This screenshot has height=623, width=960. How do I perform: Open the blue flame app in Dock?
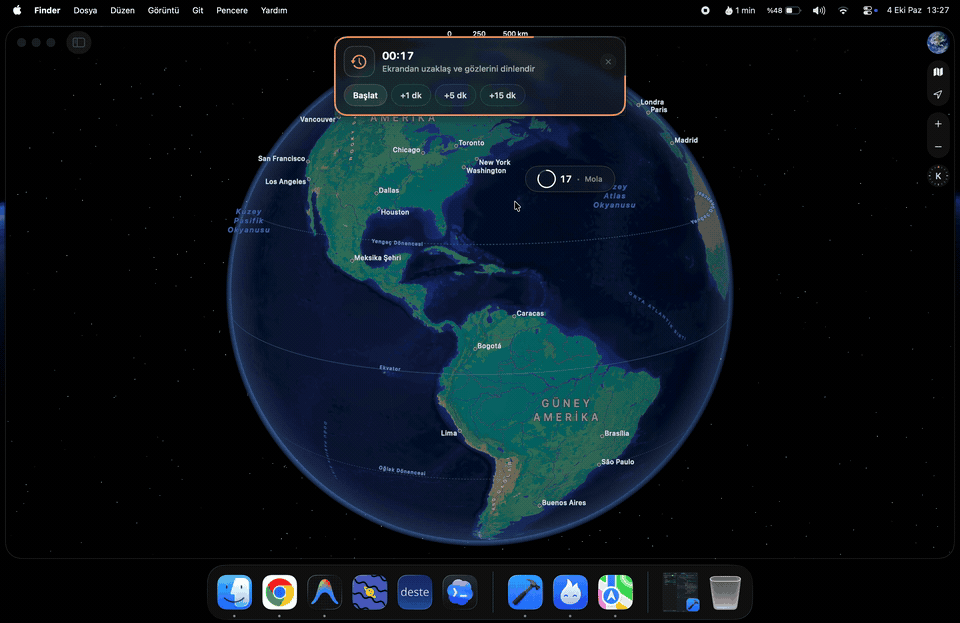pyautogui.click(x=570, y=592)
